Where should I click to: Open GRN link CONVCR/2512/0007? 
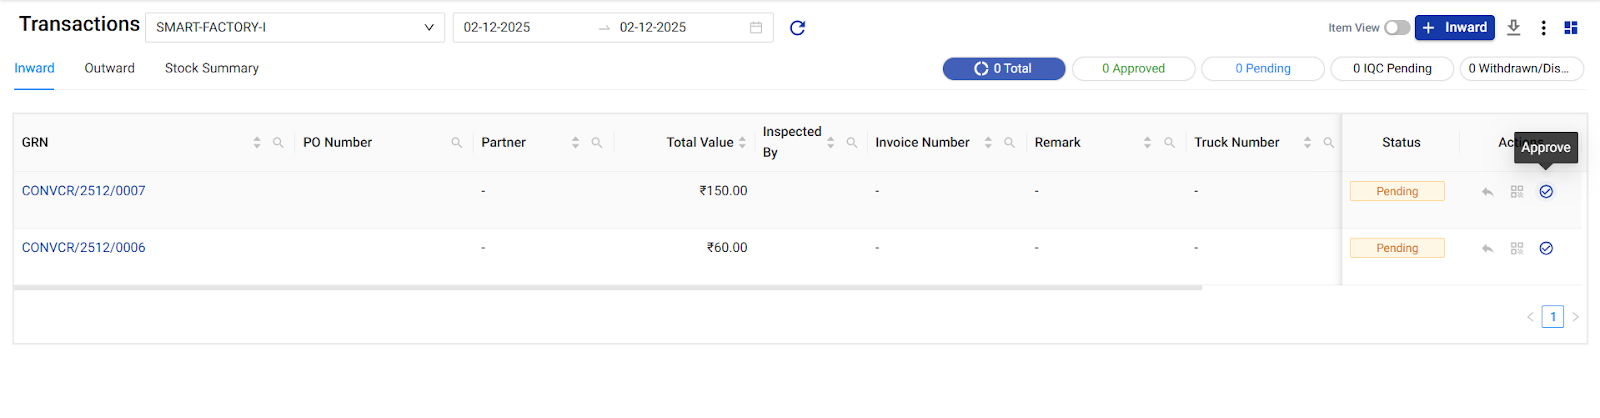(x=84, y=191)
